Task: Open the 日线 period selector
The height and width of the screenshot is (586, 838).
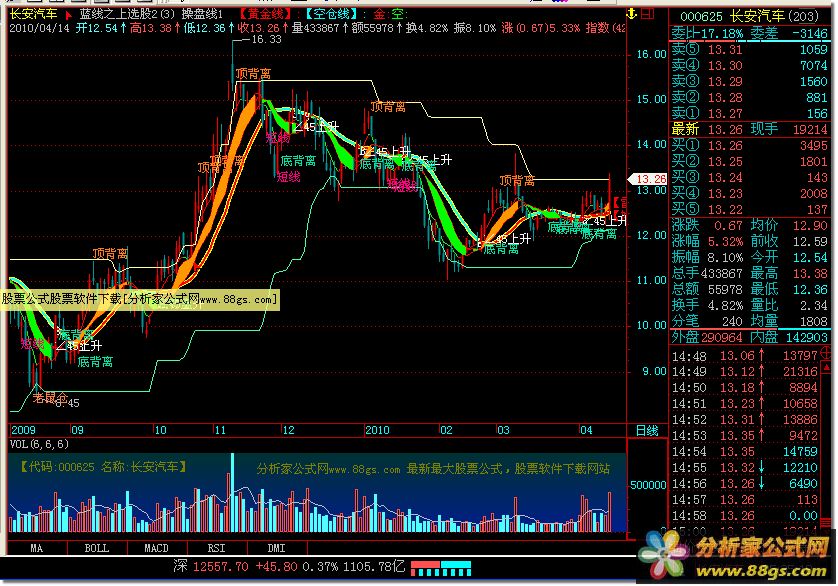Action: pos(647,430)
